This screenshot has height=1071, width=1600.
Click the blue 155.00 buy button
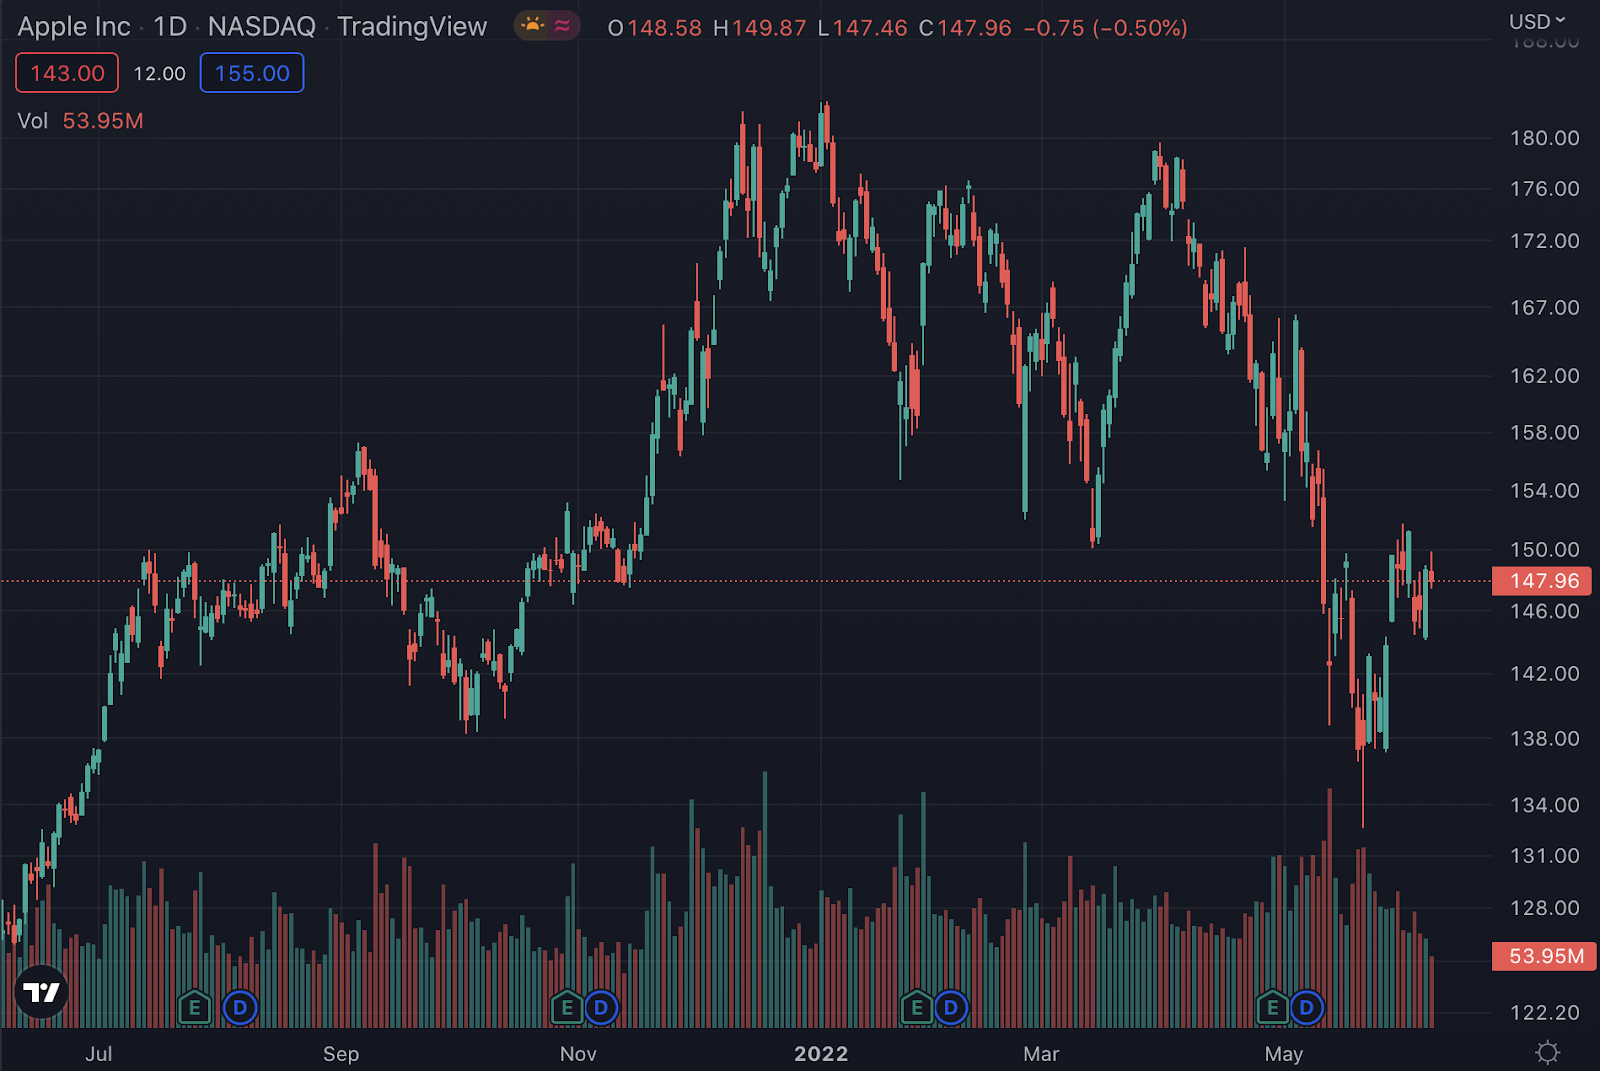[252, 73]
